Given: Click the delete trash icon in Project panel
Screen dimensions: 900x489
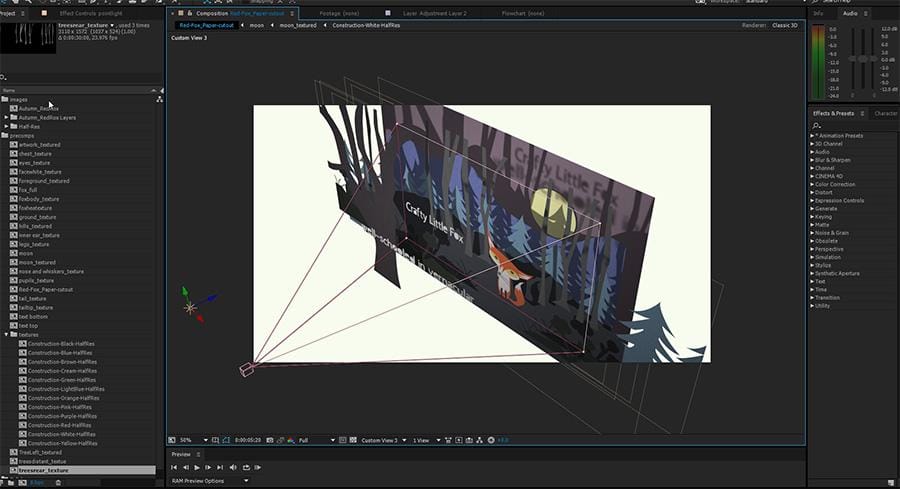Looking at the screenshot, I should point(58,483).
